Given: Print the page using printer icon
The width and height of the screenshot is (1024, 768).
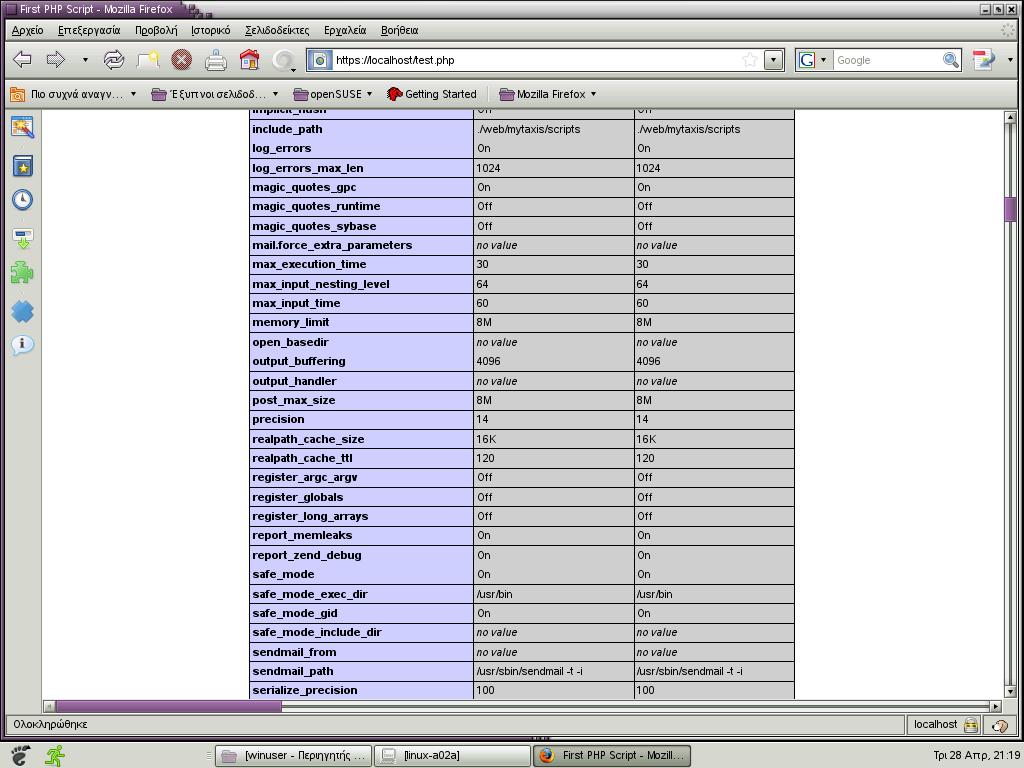Looking at the screenshot, I should pos(216,60).
